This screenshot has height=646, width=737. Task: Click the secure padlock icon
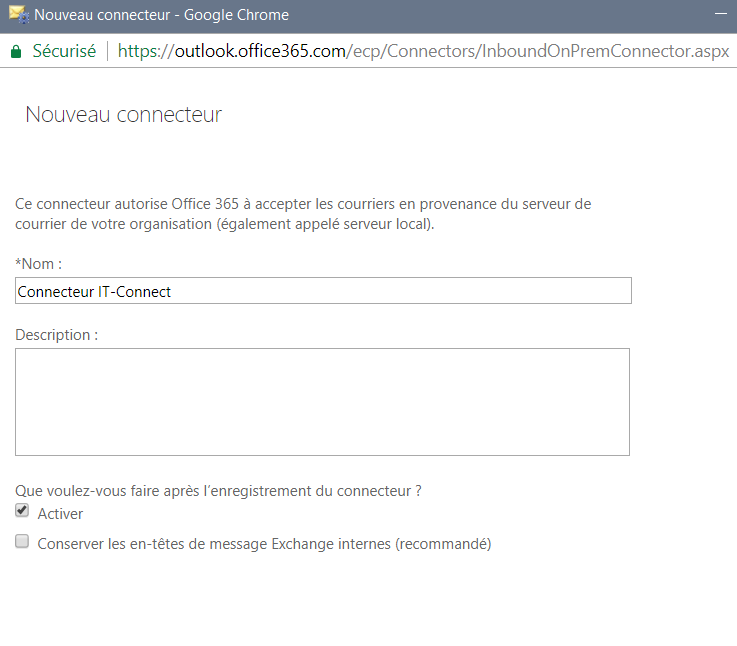coord(16,51)
